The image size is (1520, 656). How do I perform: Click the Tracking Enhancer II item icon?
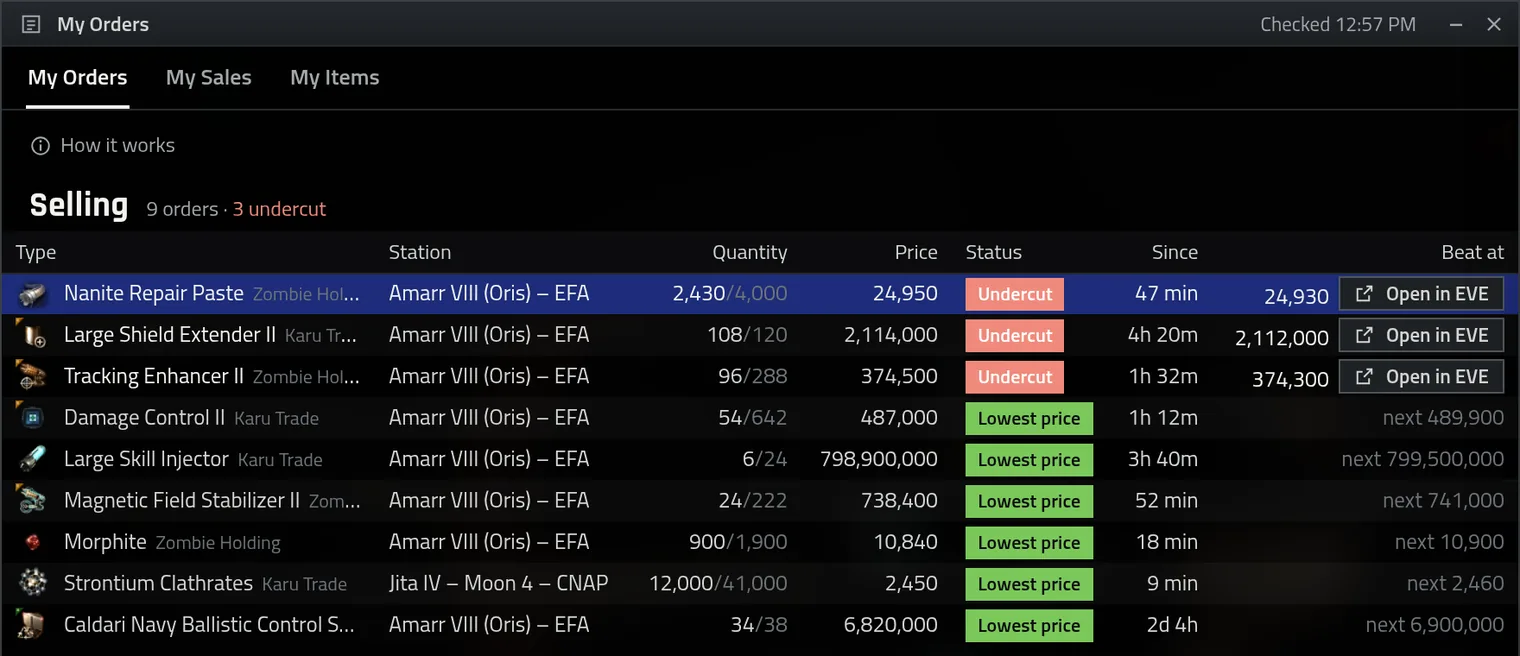(x=31, y=377)
